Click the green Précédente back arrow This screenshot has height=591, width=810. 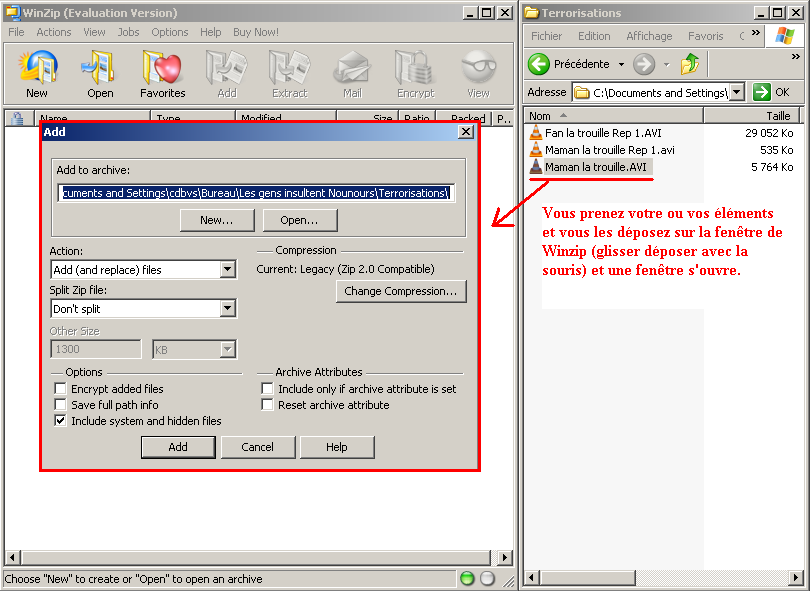pyautogui.click(x=539, y=64)
